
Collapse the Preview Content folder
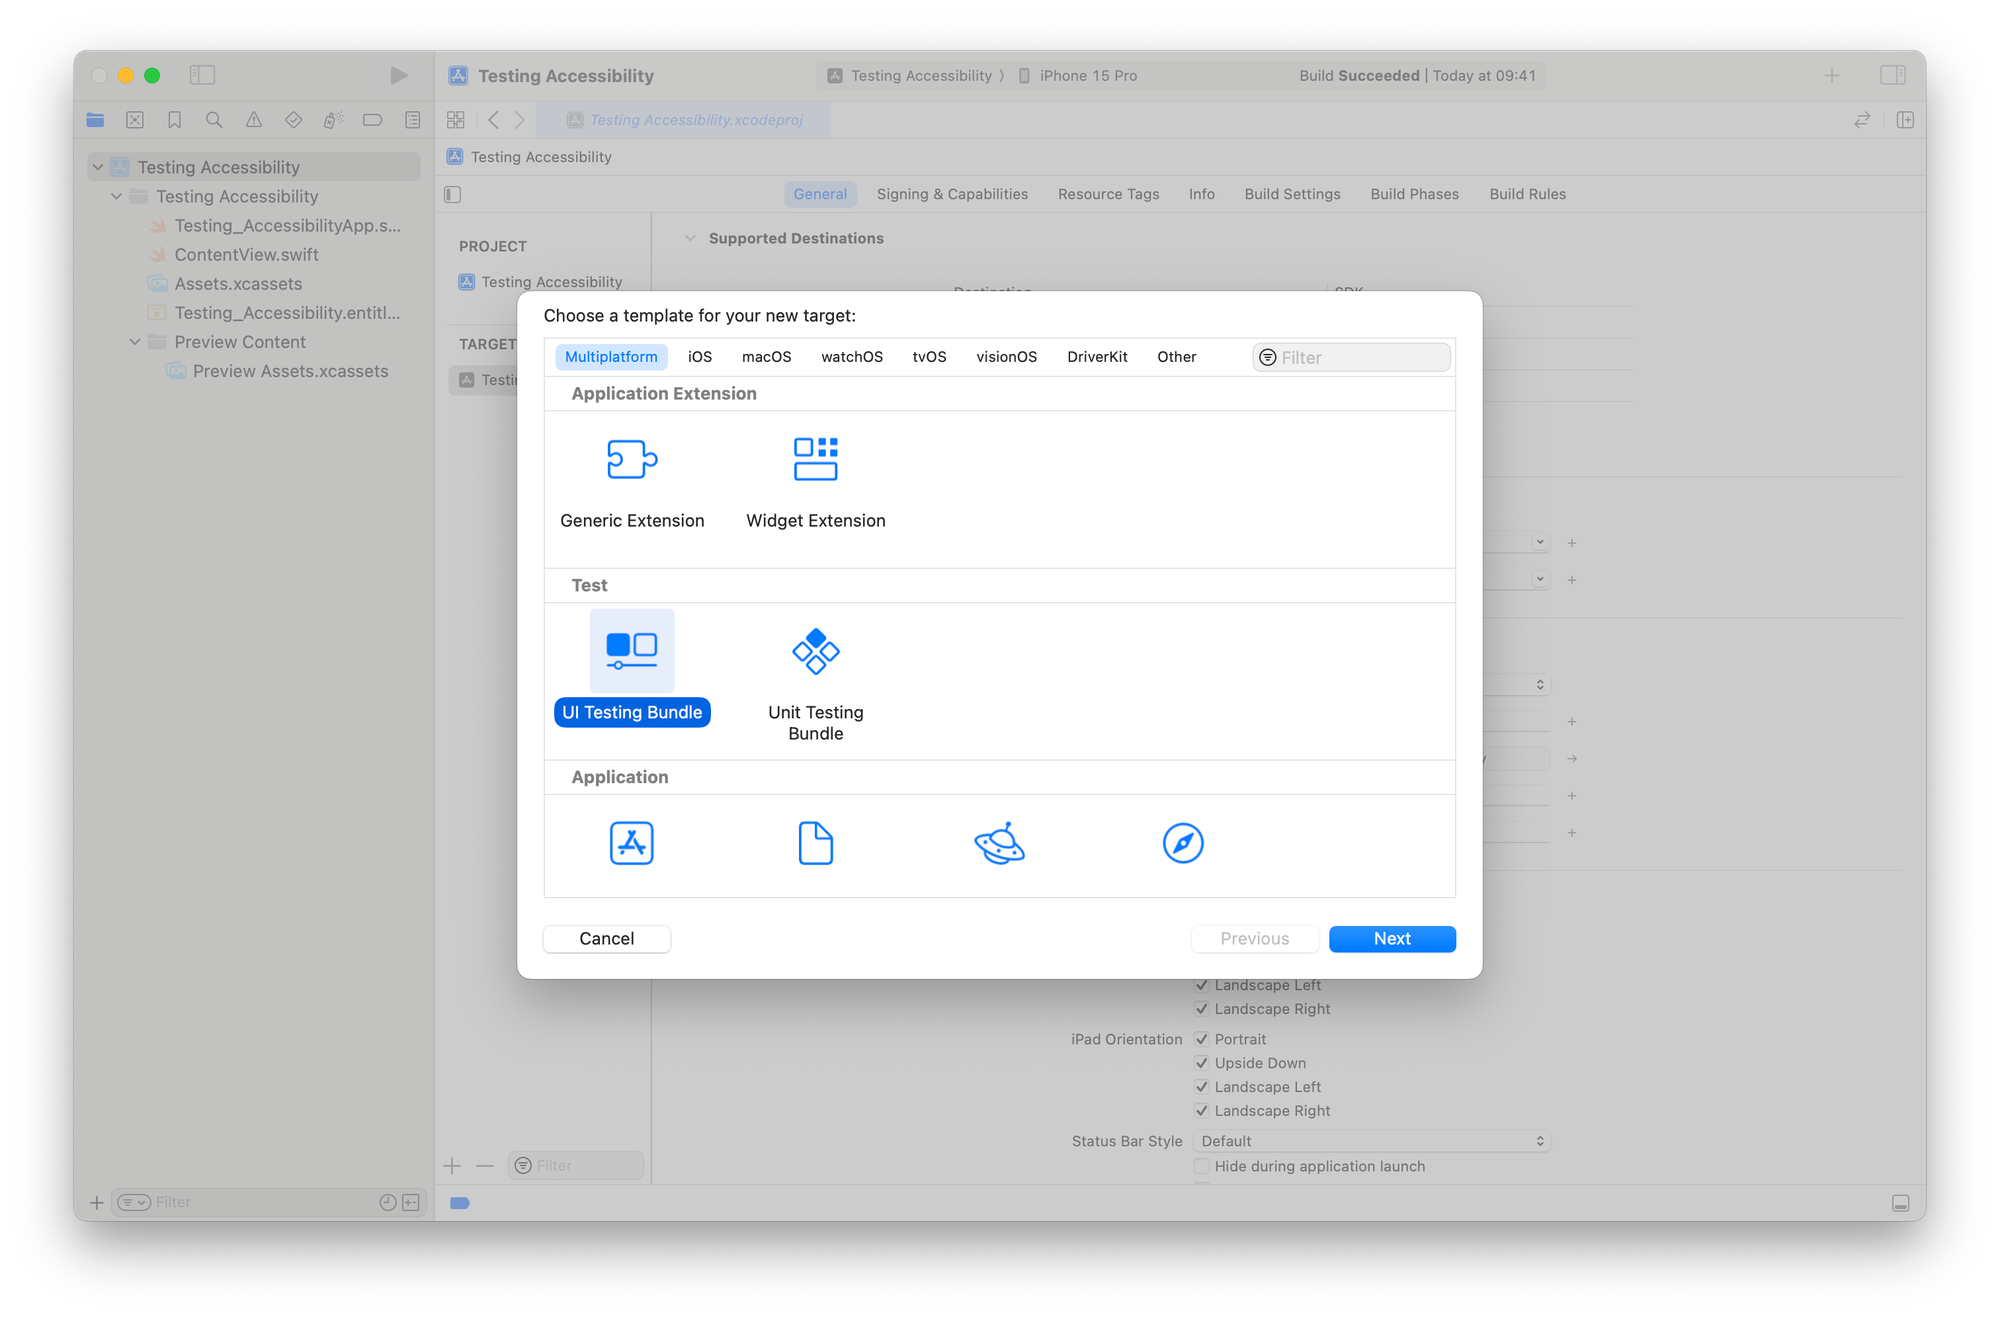[136, 341]
